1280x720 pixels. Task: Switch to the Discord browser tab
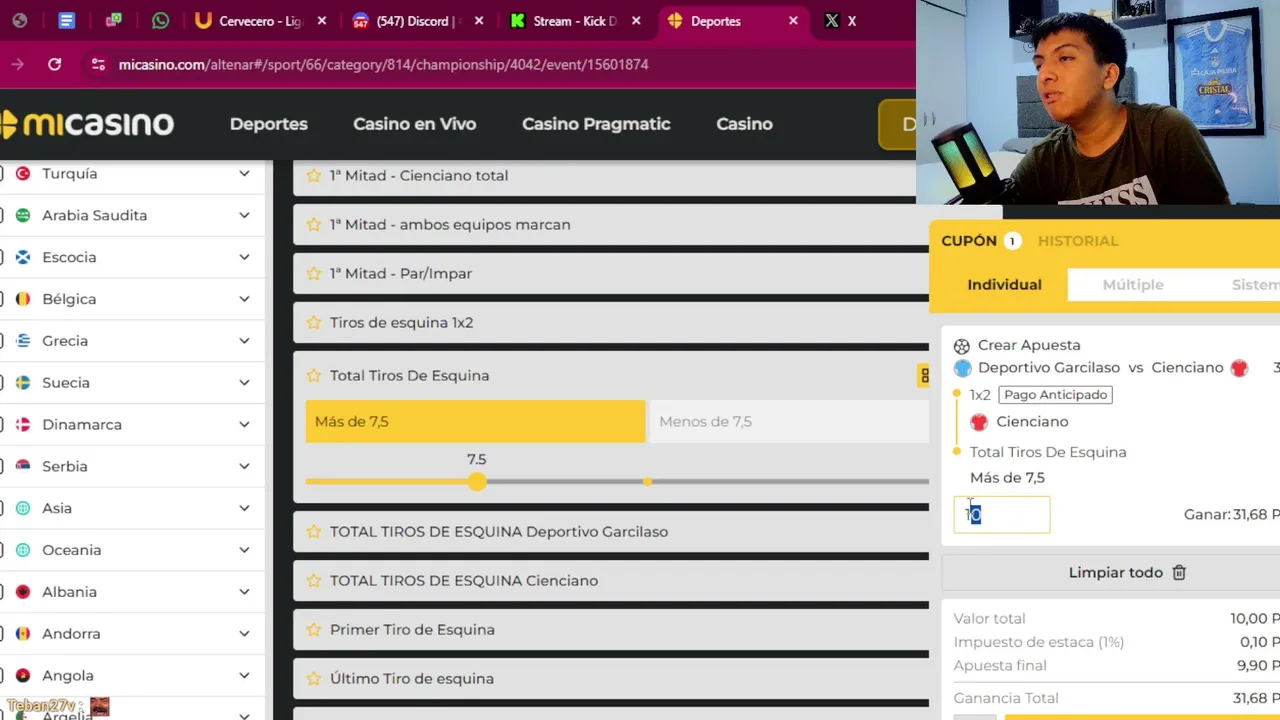click(x=418, y=21)
